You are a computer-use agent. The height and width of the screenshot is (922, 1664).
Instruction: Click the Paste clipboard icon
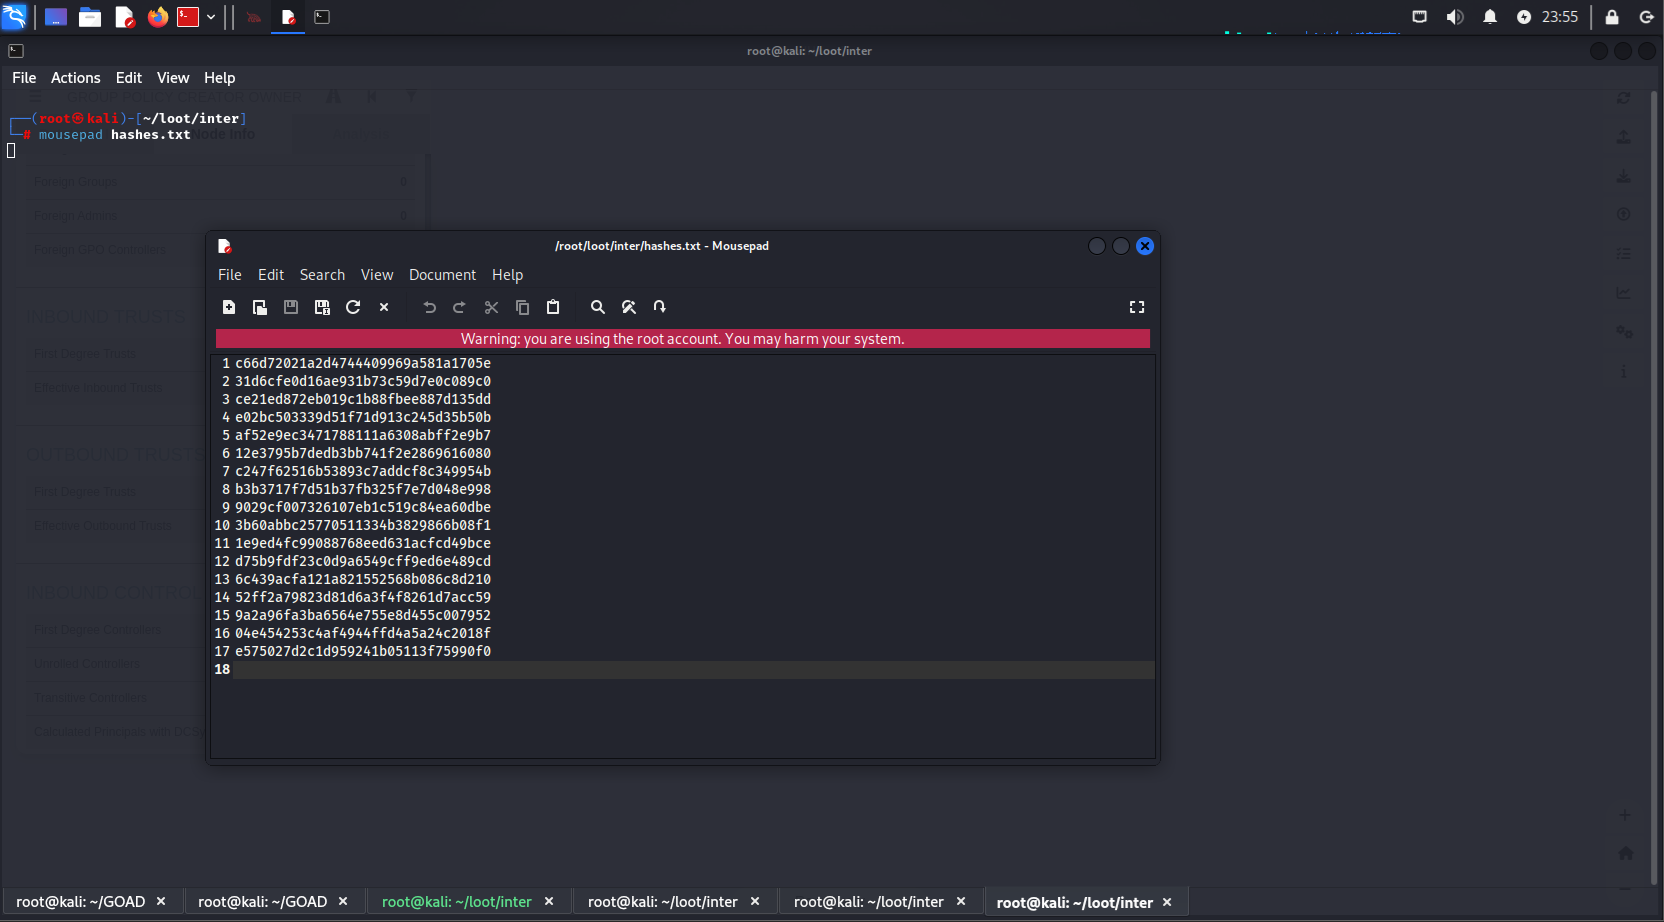tap(553, 307)
